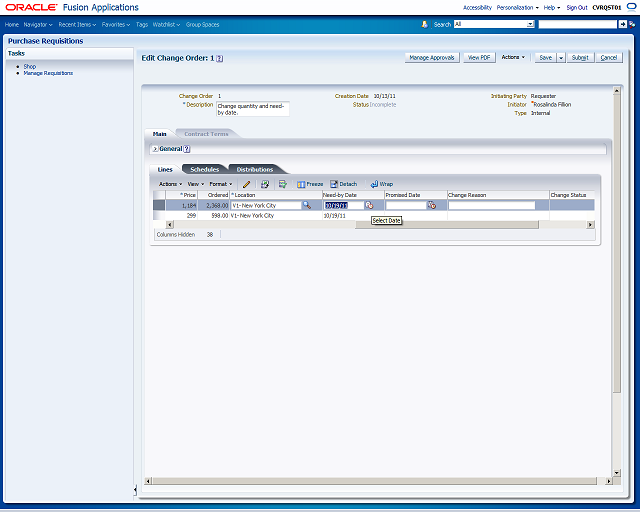This screenshot has width=640, height=512.
Task: Open the Search category combo box
Action: (x=494, y=24)
